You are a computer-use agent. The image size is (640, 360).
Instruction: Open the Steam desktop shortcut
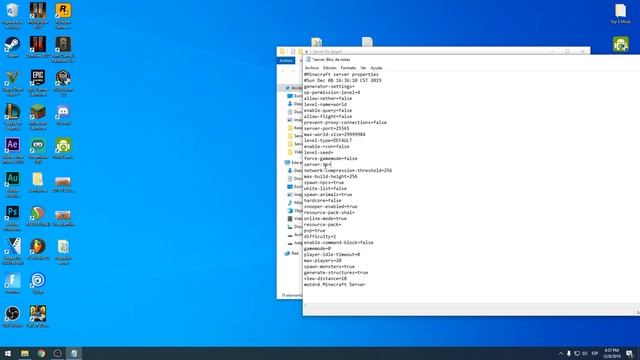tap(12, 47)
